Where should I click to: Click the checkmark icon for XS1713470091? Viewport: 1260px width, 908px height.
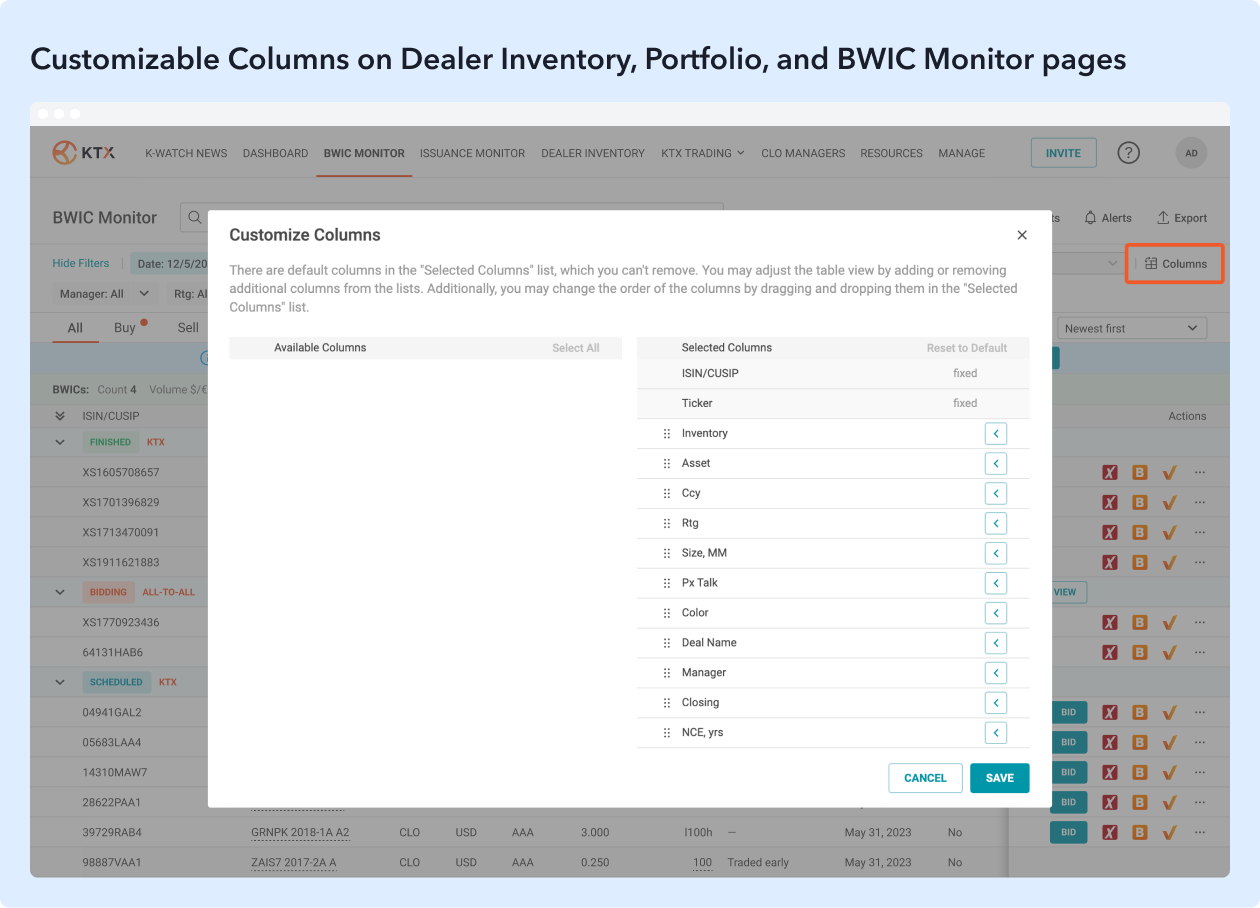[x=1169, y=532]
